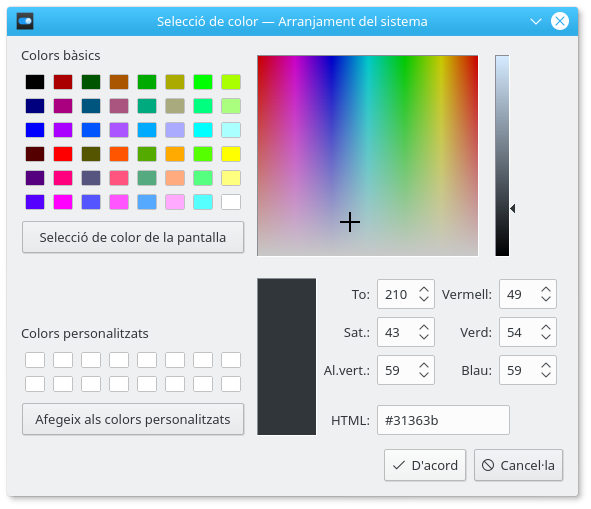Pick the cyan basic color swatch
This screenshot has height=509, width=591.
203,130
